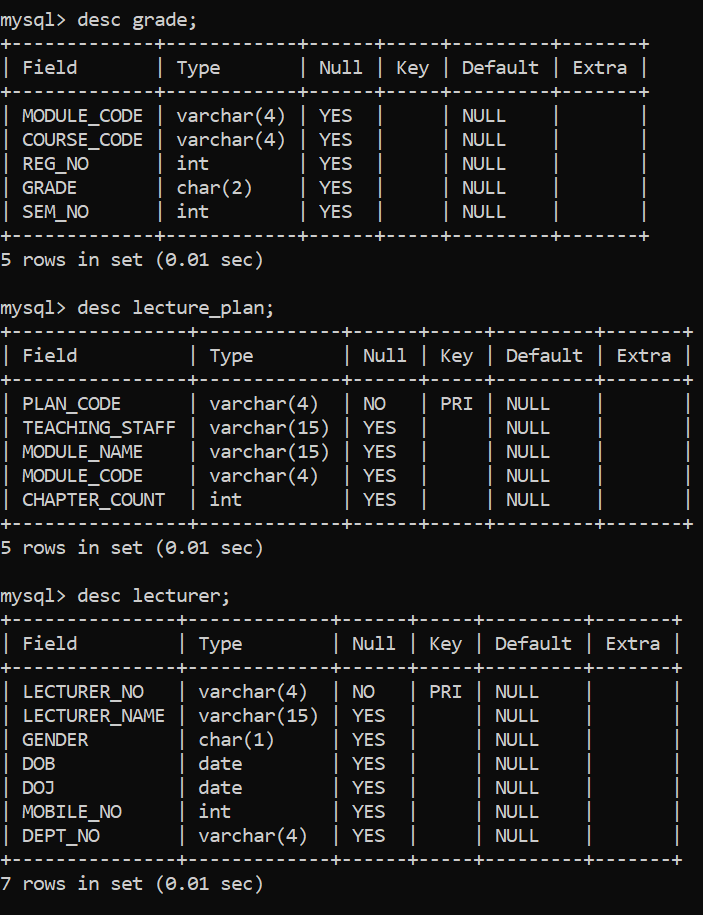Click the 'desc grade;' command text

click(137, 20)
